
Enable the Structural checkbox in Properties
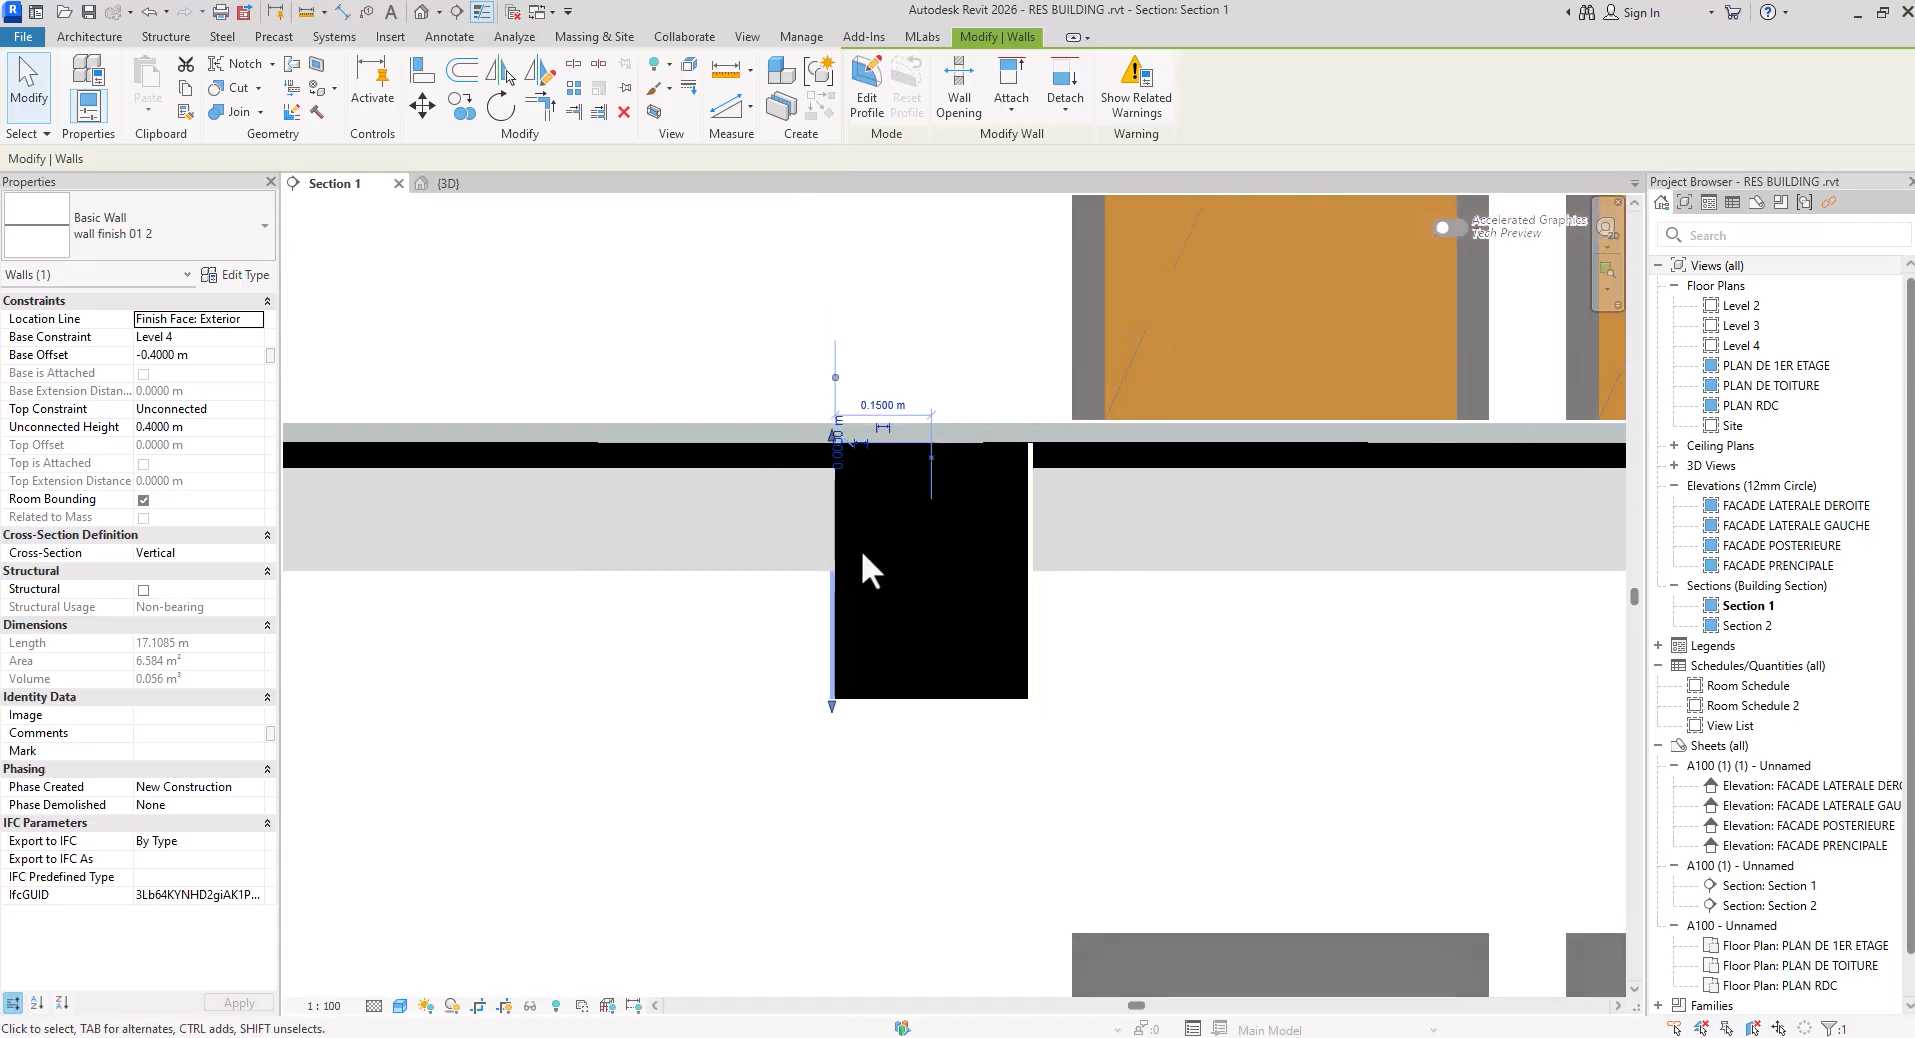(x=143, y=590)
